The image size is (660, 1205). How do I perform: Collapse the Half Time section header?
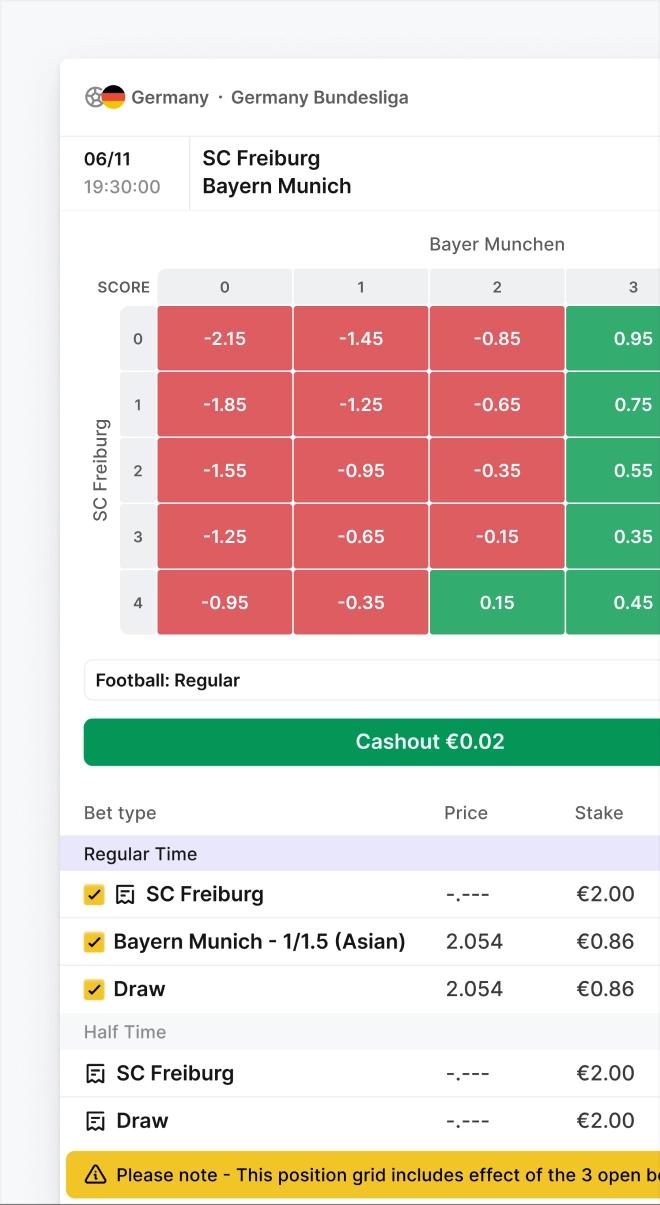coord(125,1032)
